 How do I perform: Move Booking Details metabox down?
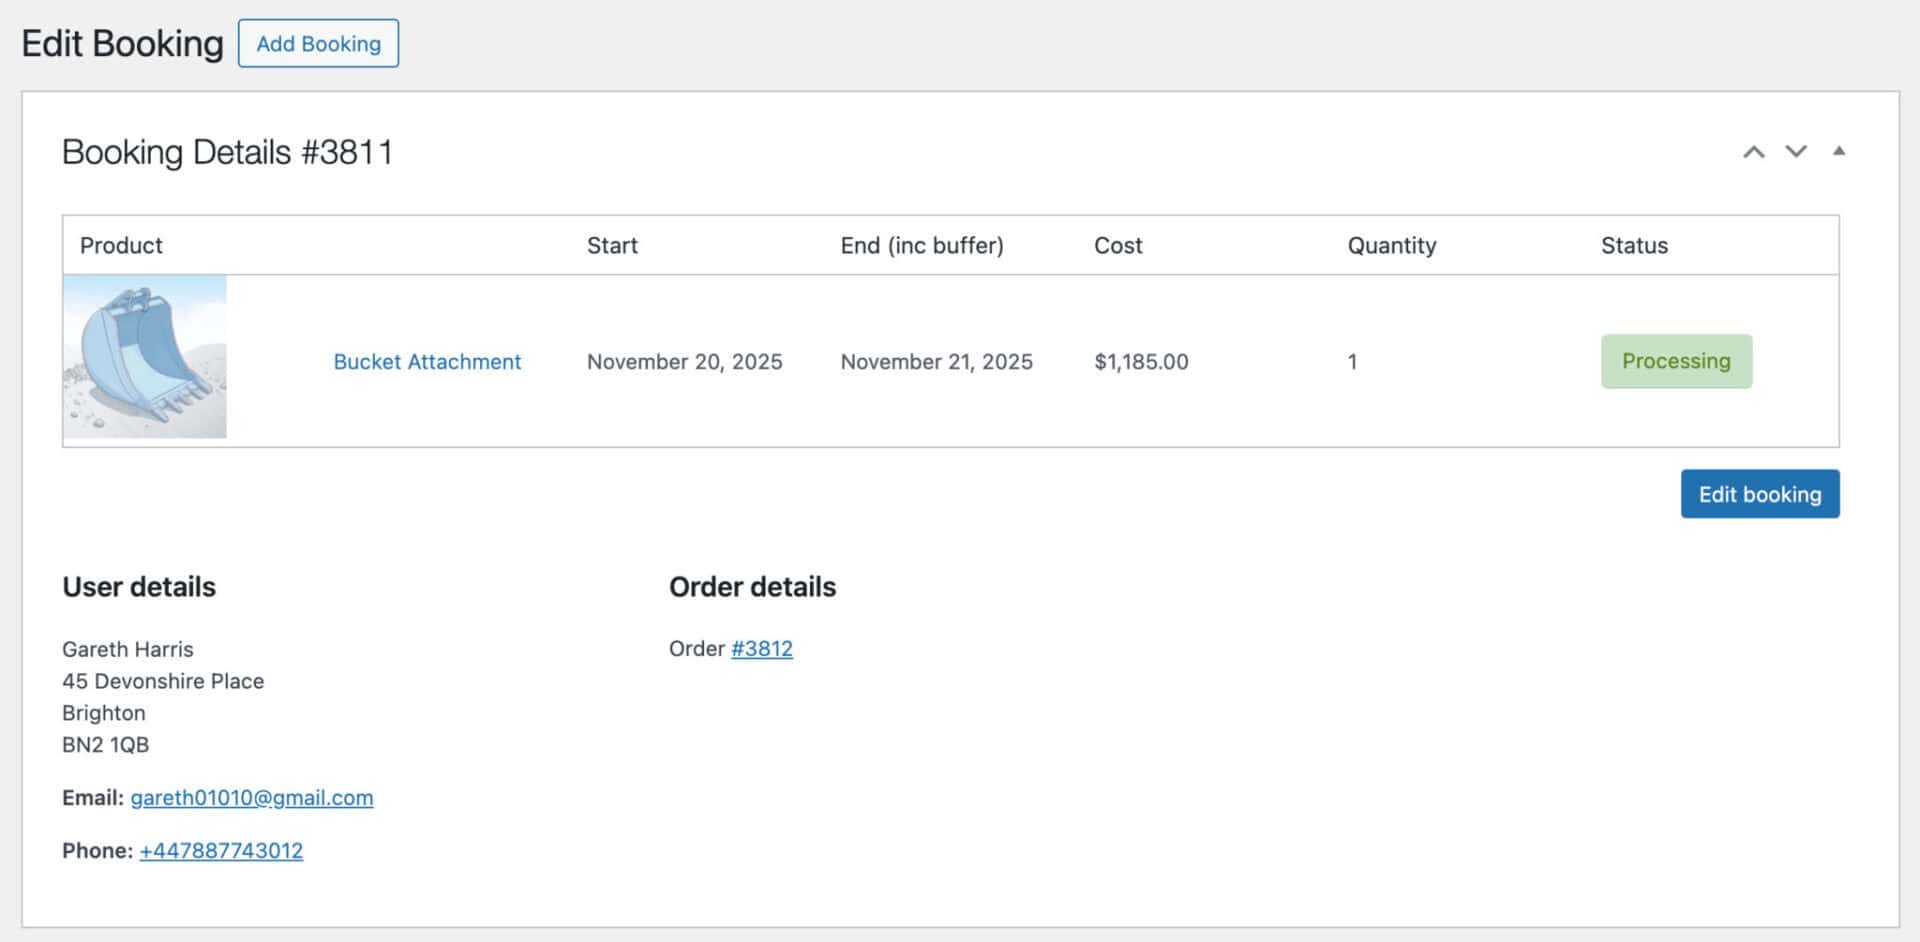click(x=1796, y=152)
